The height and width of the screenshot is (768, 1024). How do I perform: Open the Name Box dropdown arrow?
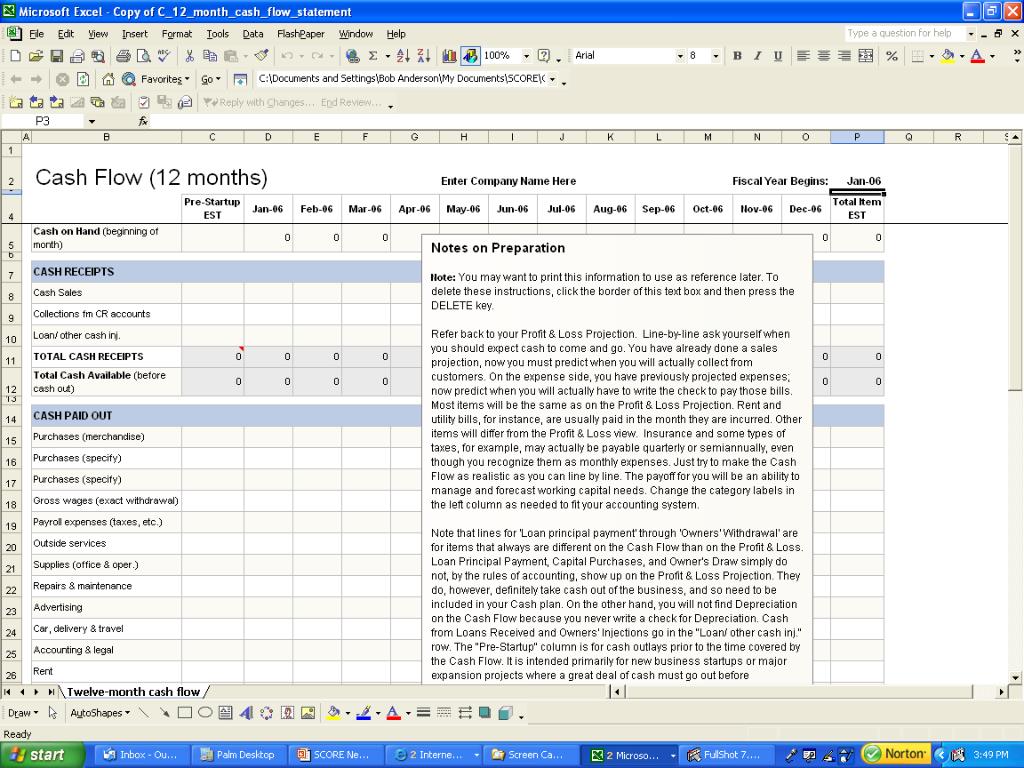[92, 121]
